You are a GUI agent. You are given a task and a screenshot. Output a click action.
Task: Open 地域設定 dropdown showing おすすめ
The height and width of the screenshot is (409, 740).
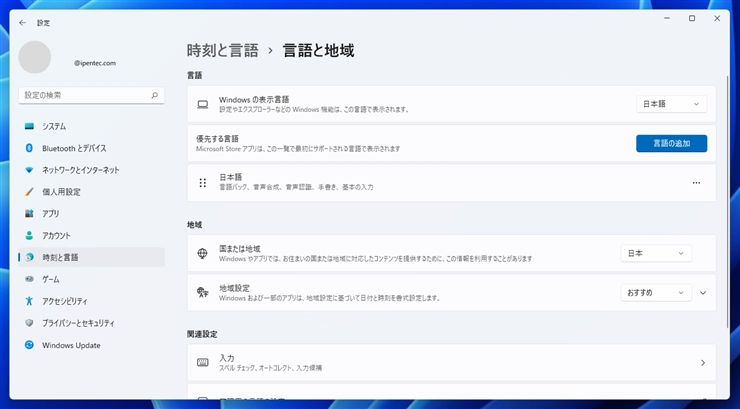[656, 293]
